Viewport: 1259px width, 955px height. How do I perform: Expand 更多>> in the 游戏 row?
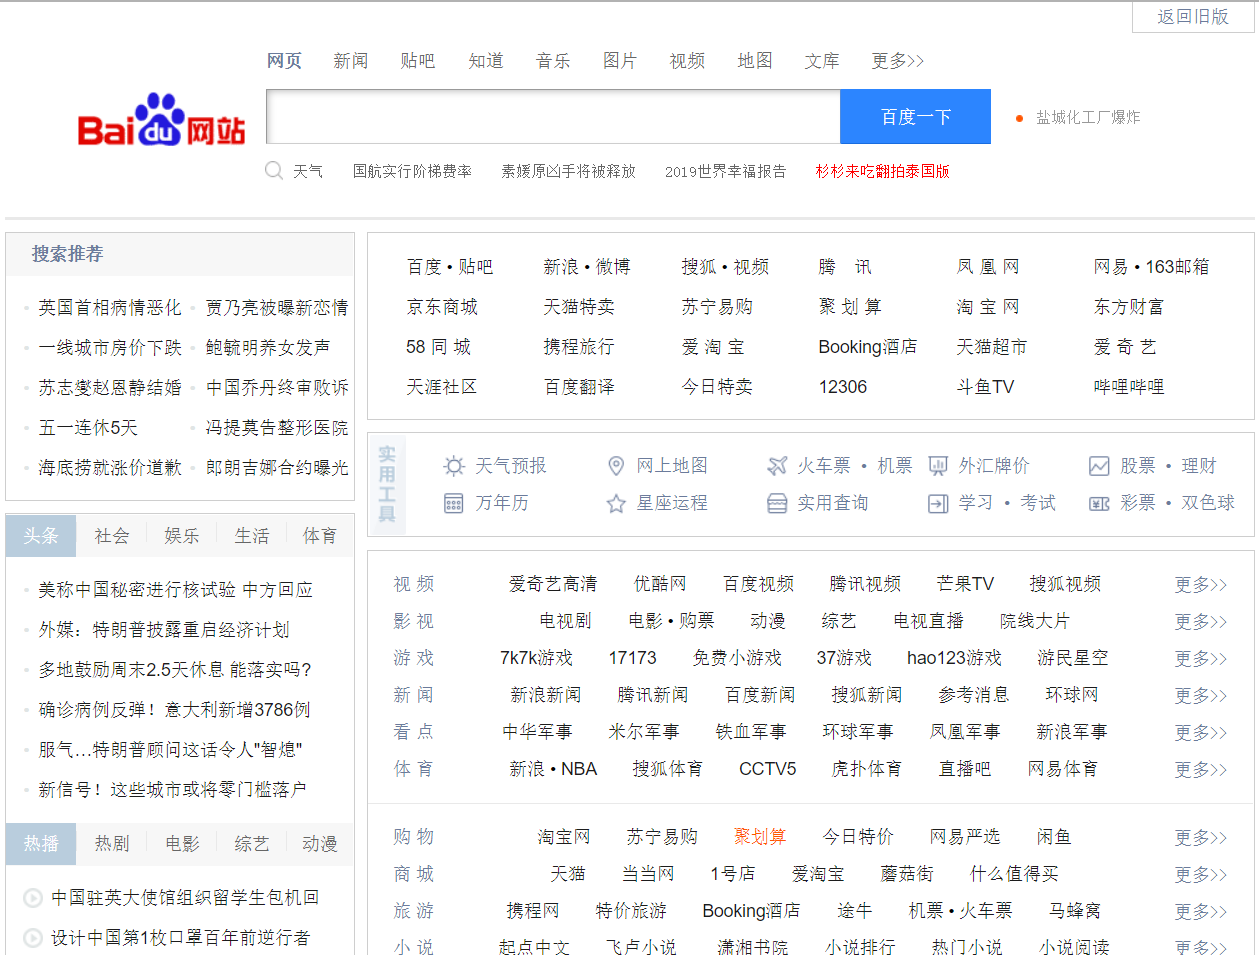1200,659
